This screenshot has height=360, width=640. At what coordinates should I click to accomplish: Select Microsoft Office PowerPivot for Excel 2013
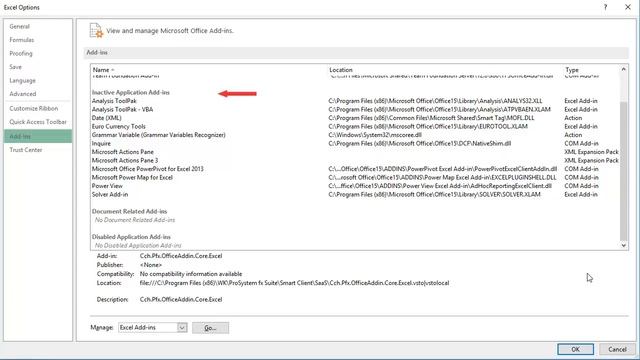coord(355,169)
